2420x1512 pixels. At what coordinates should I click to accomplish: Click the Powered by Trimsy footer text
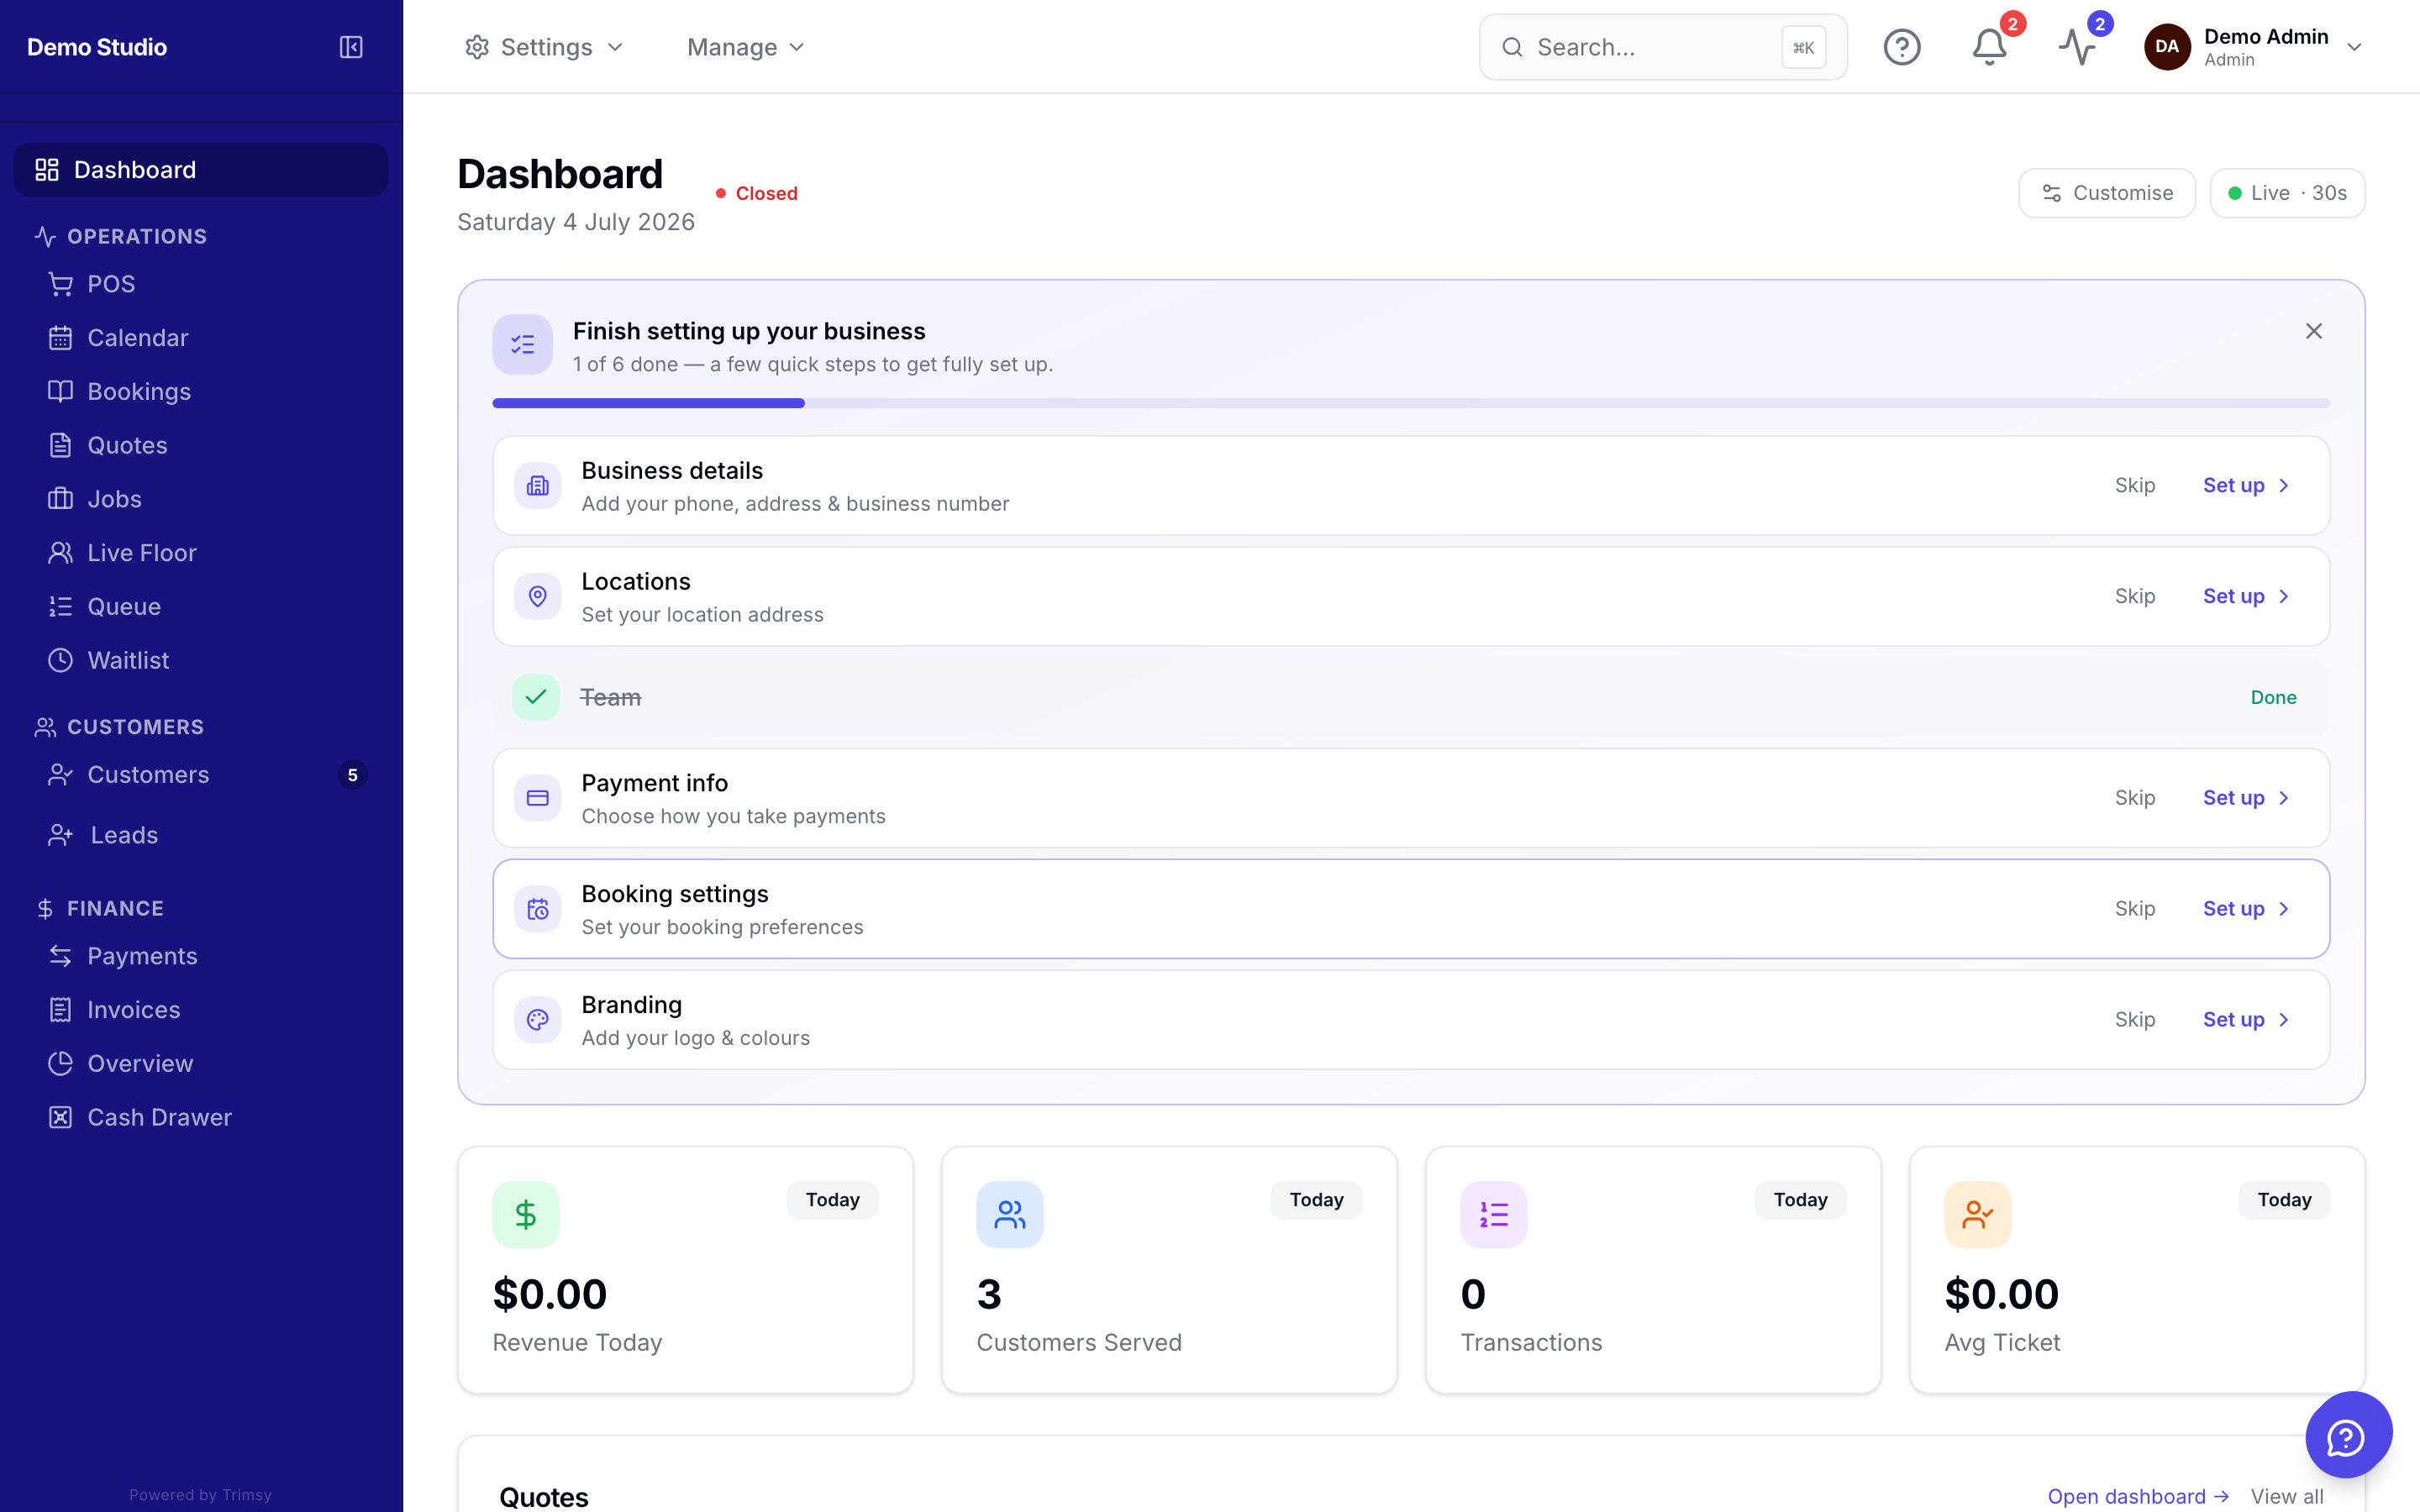point(201,1495)
